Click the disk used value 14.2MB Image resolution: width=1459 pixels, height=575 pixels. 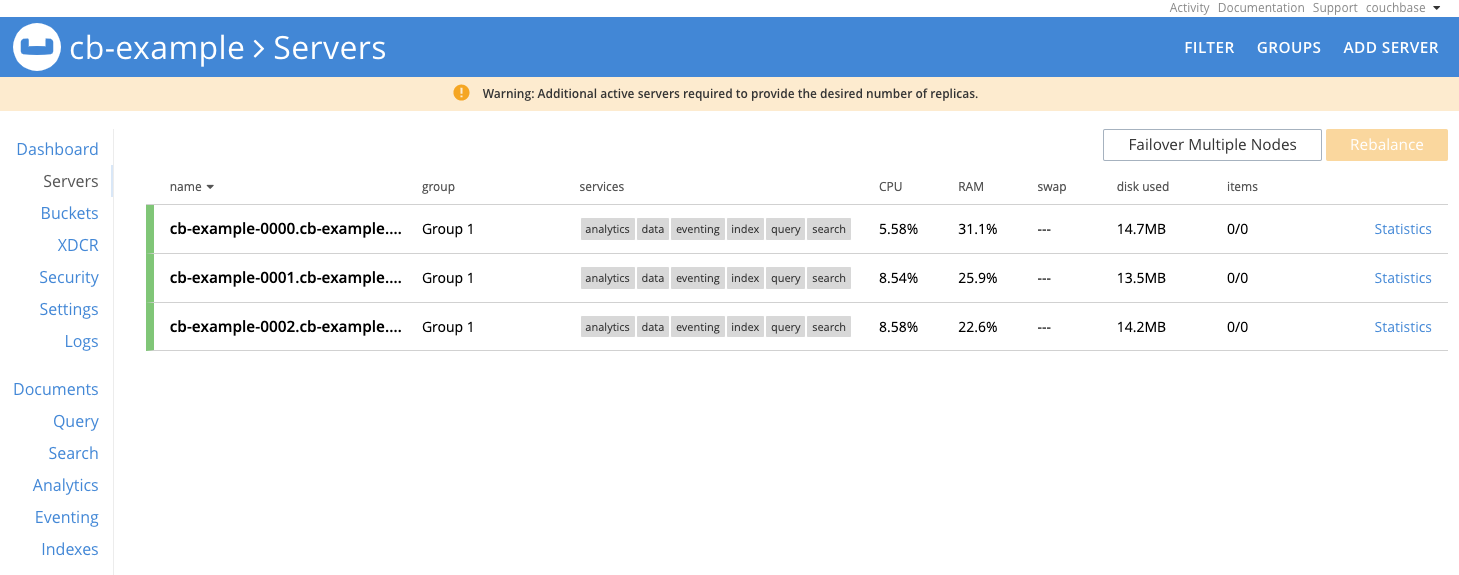pyautogui.click(x=1141, y=327)
